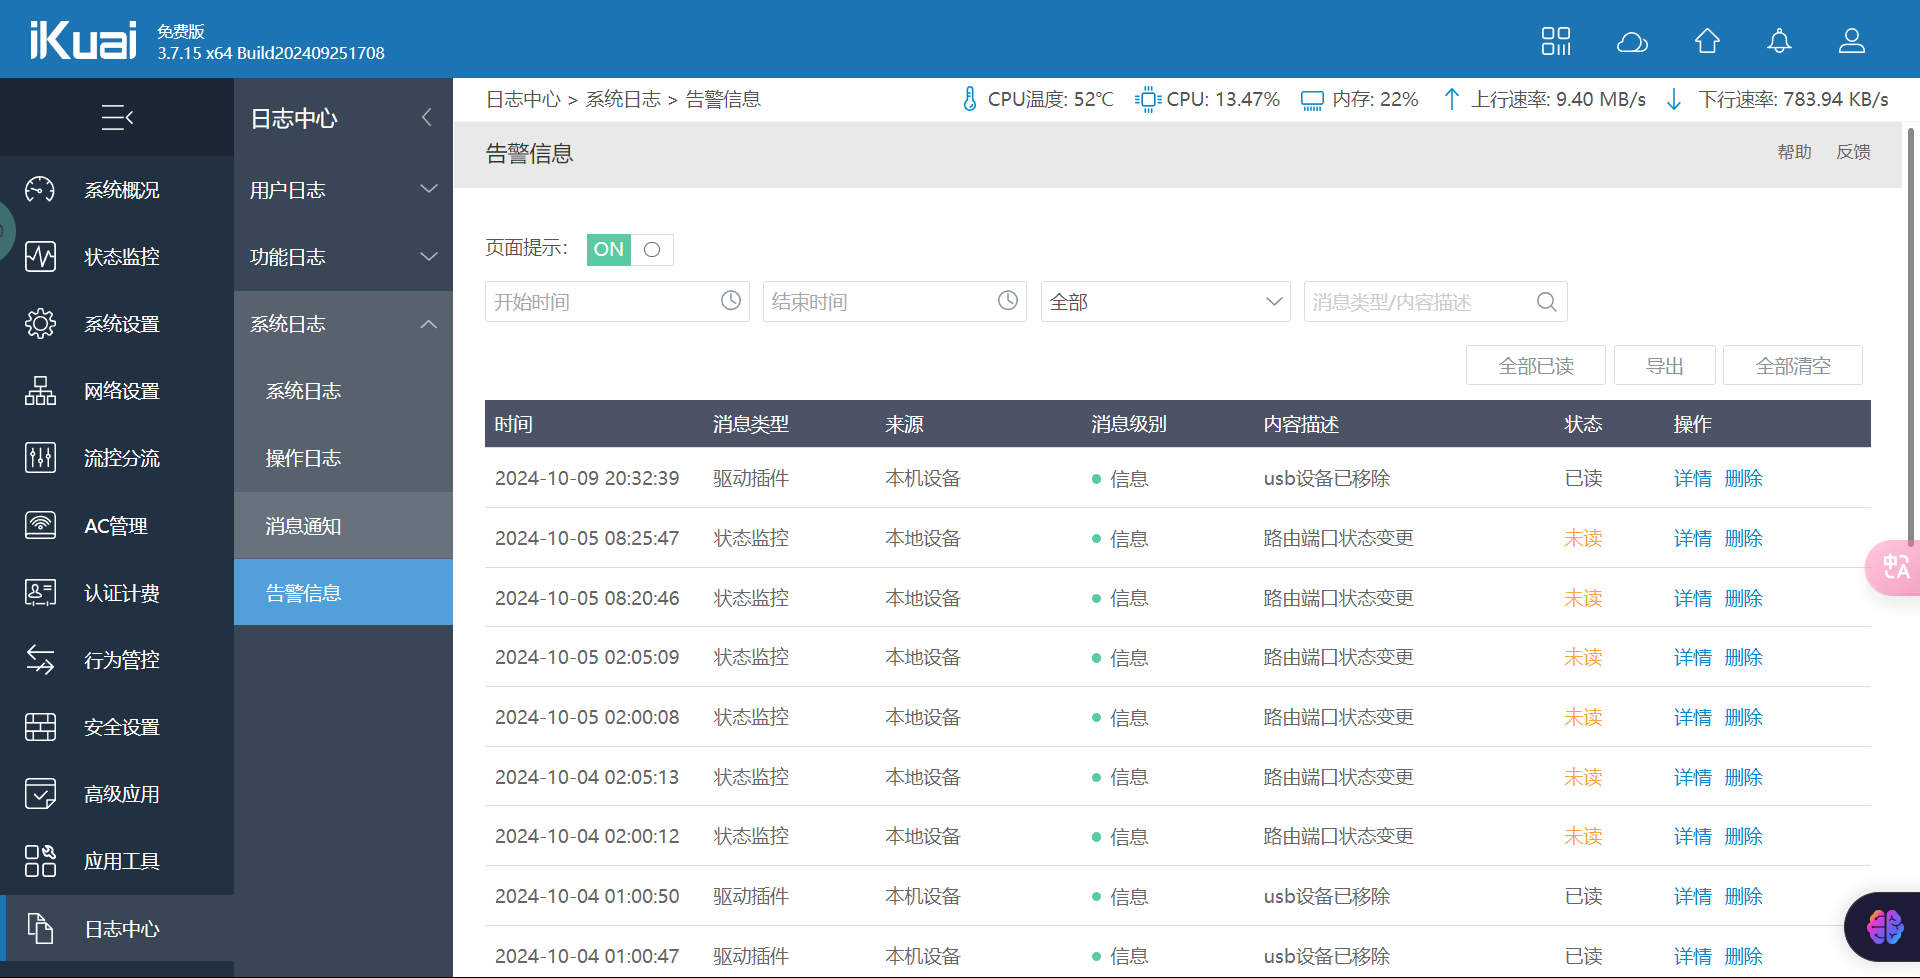Image resolution: width=1920 pixels, height=978 pixels.
Task: Focus the 结束时间 input field
Action: point(894,302)
